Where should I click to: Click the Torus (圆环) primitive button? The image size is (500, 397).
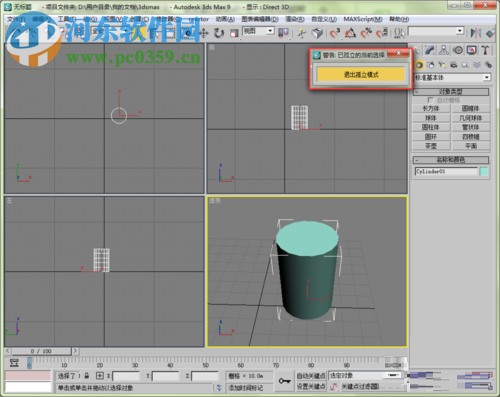pos(431,137)
